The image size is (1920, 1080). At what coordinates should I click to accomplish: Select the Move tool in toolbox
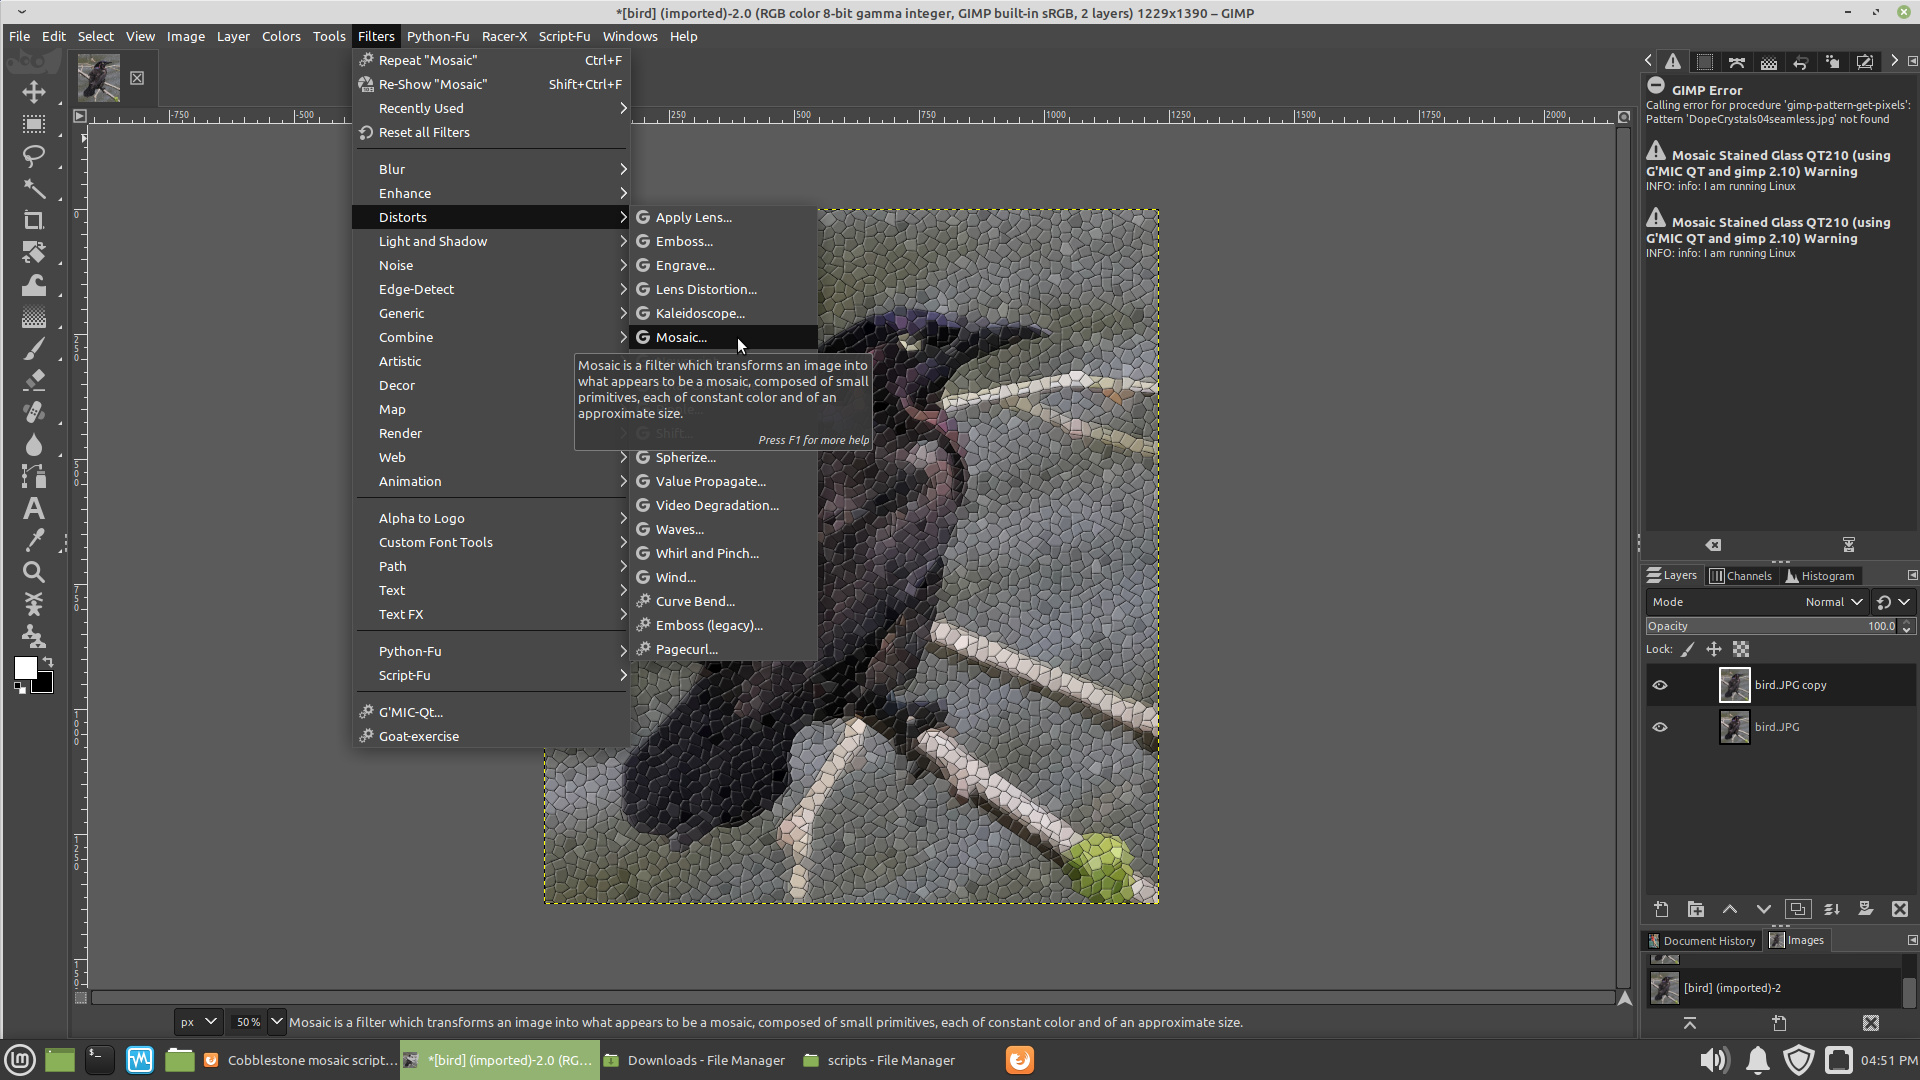[x=34, y=92]
